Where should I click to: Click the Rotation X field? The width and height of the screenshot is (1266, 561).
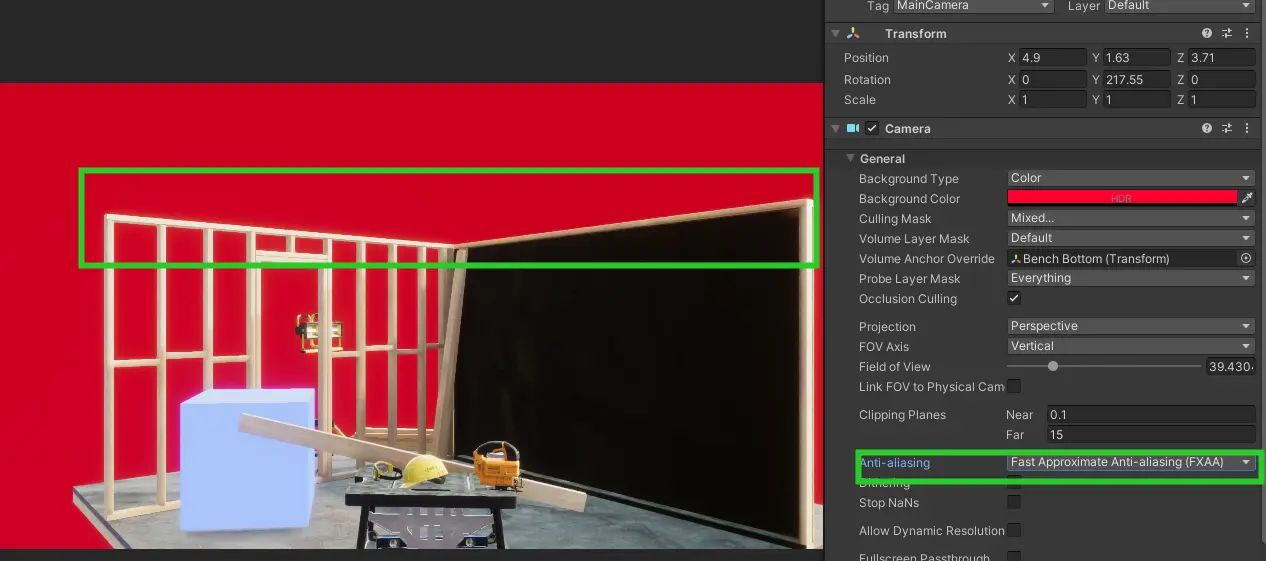click(1053, 79)
